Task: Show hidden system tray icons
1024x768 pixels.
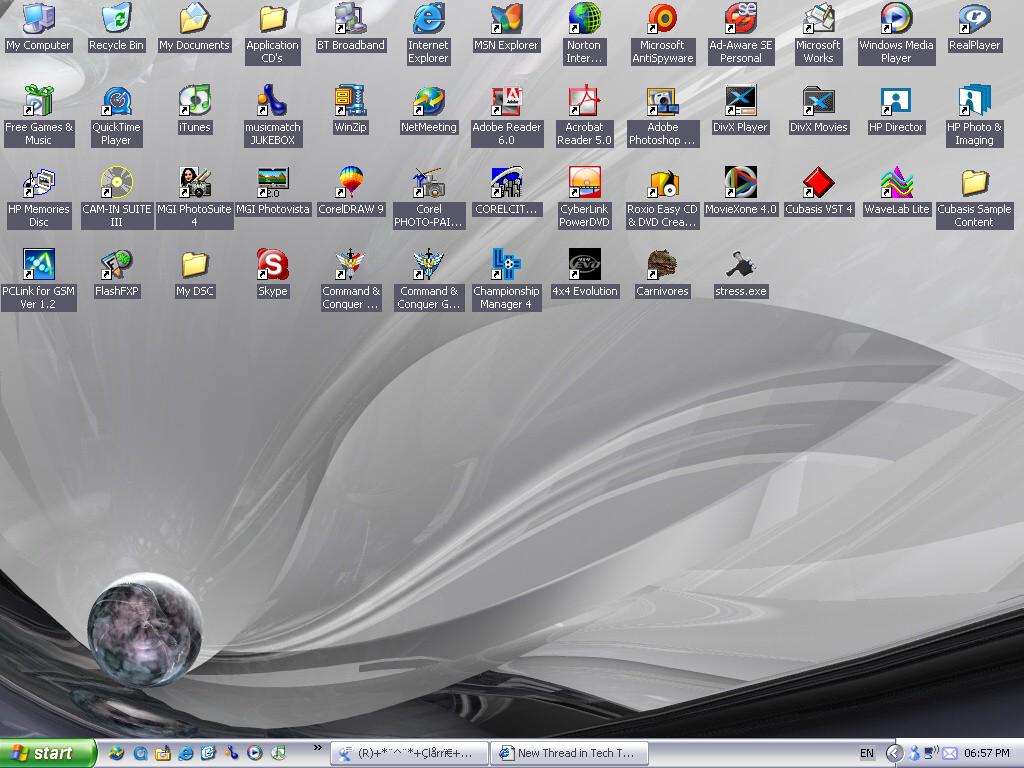Action: [895, 753]
